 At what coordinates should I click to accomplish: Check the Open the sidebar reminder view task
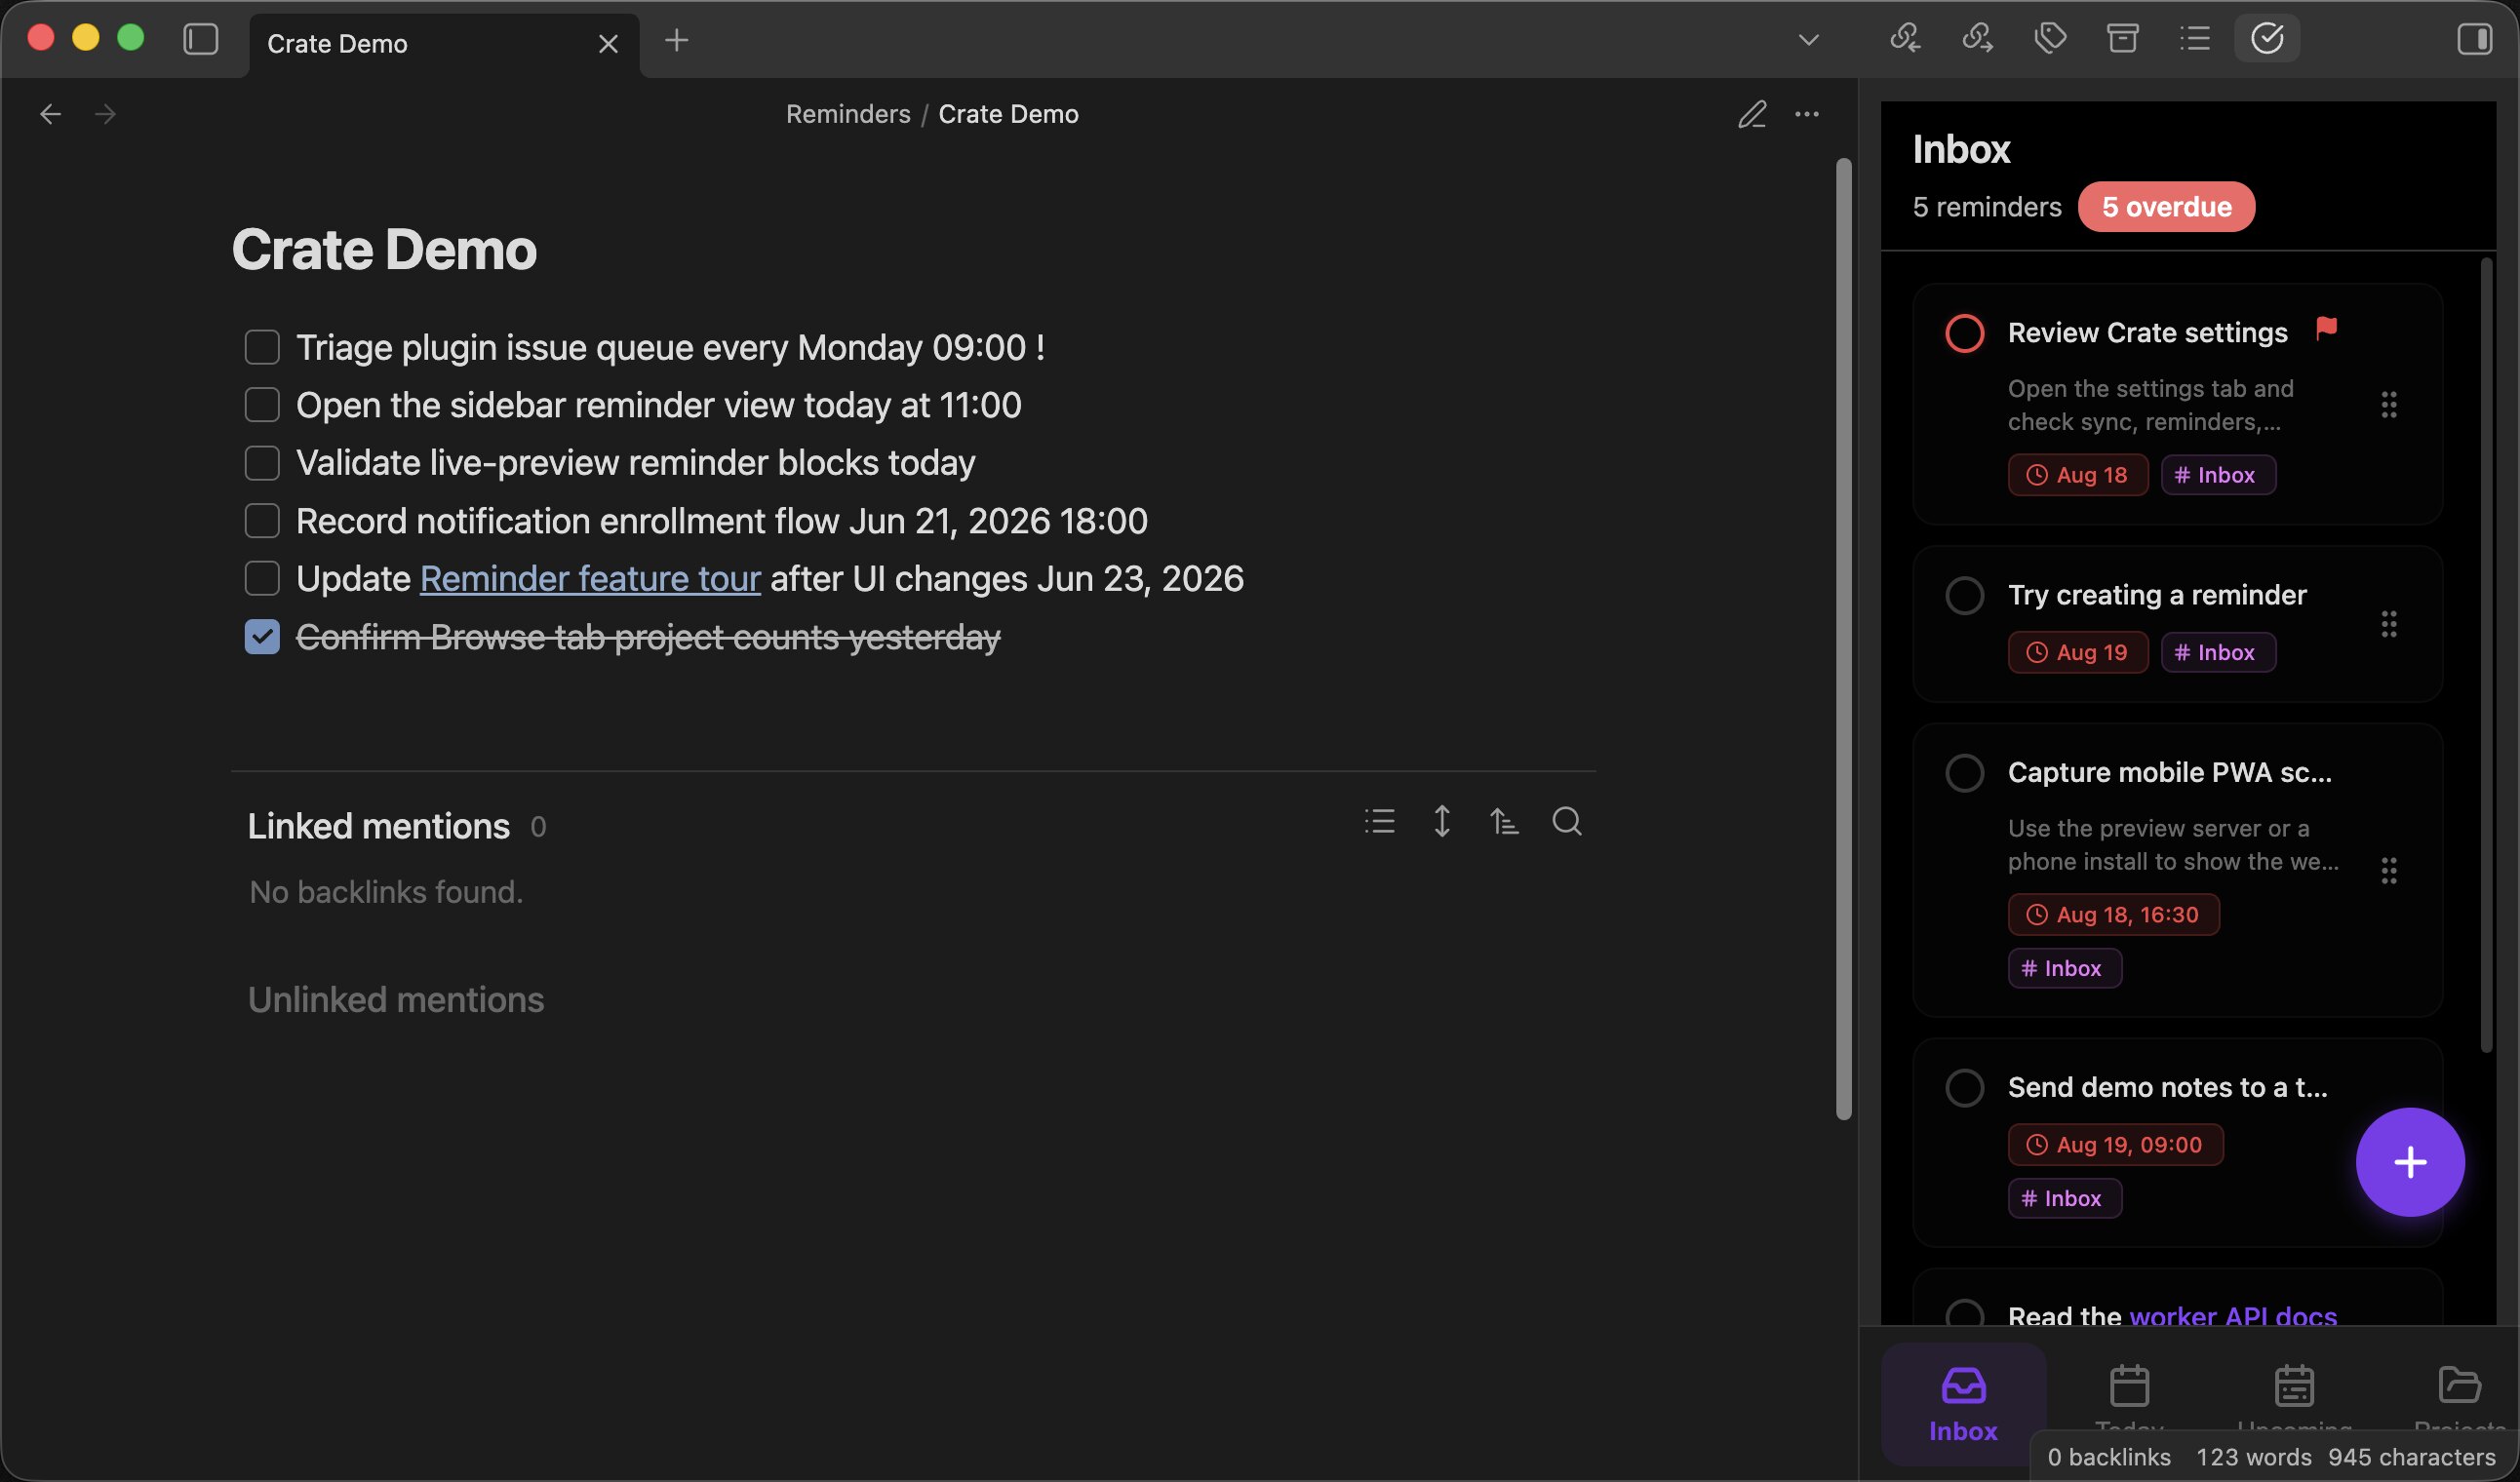262,405
